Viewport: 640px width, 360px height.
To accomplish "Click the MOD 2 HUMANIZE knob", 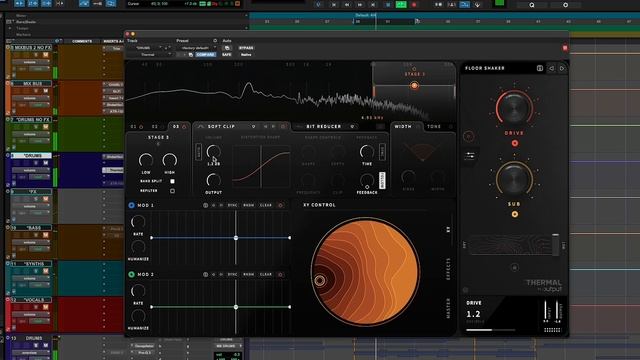I will pyautogui.click(x=138, y=316).
